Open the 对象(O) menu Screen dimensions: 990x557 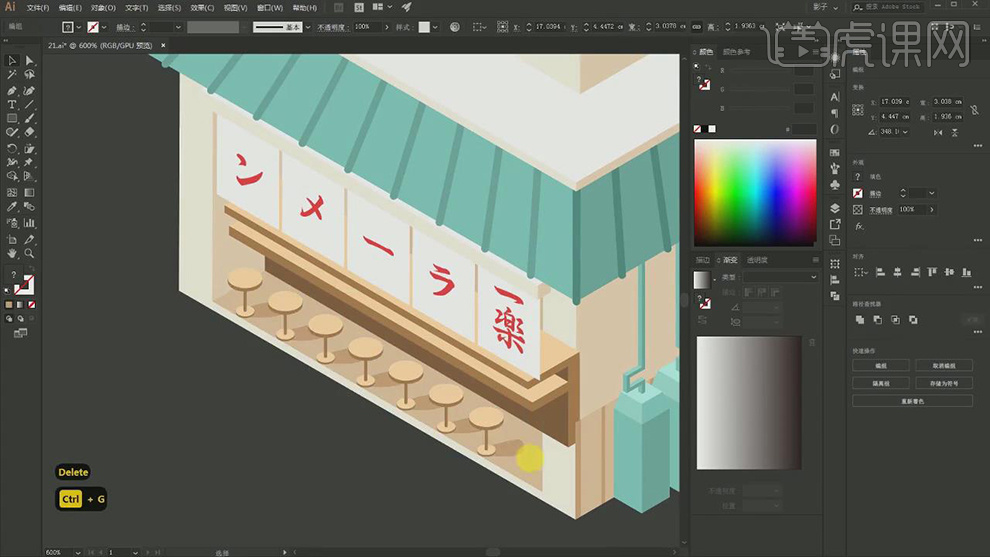[103, 8]
